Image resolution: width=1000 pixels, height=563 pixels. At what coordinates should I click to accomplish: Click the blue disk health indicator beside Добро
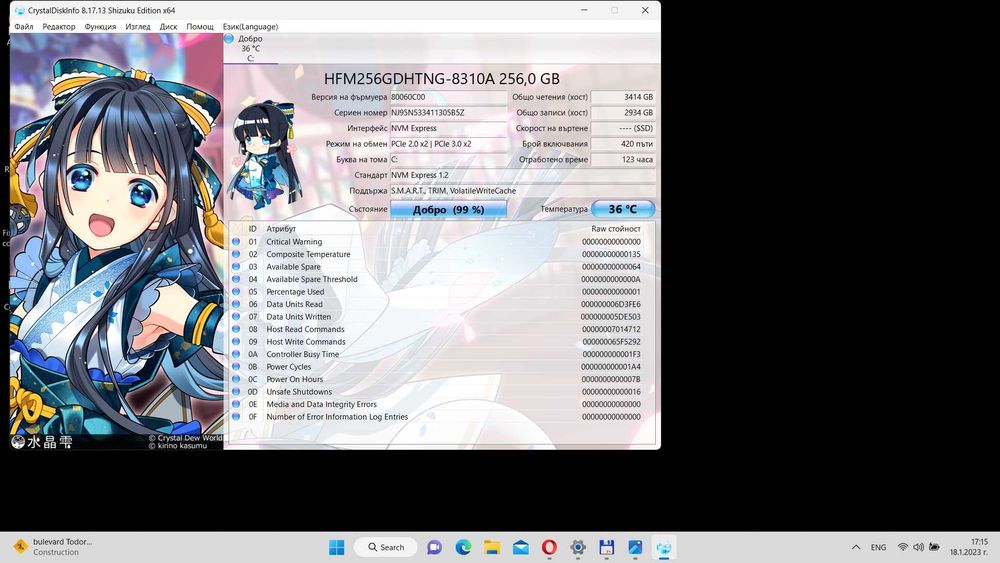click(x=229, y=39)
